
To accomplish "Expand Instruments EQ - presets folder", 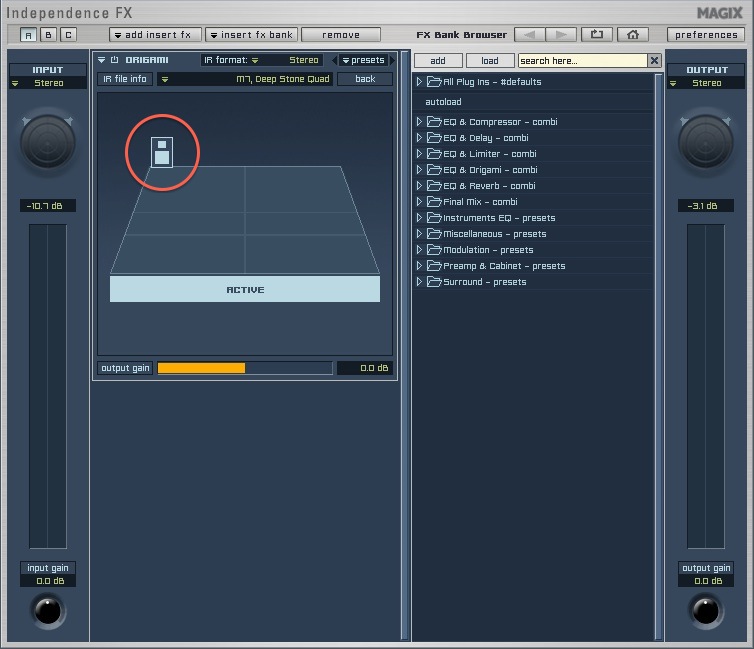I will (x=419, y=218).
